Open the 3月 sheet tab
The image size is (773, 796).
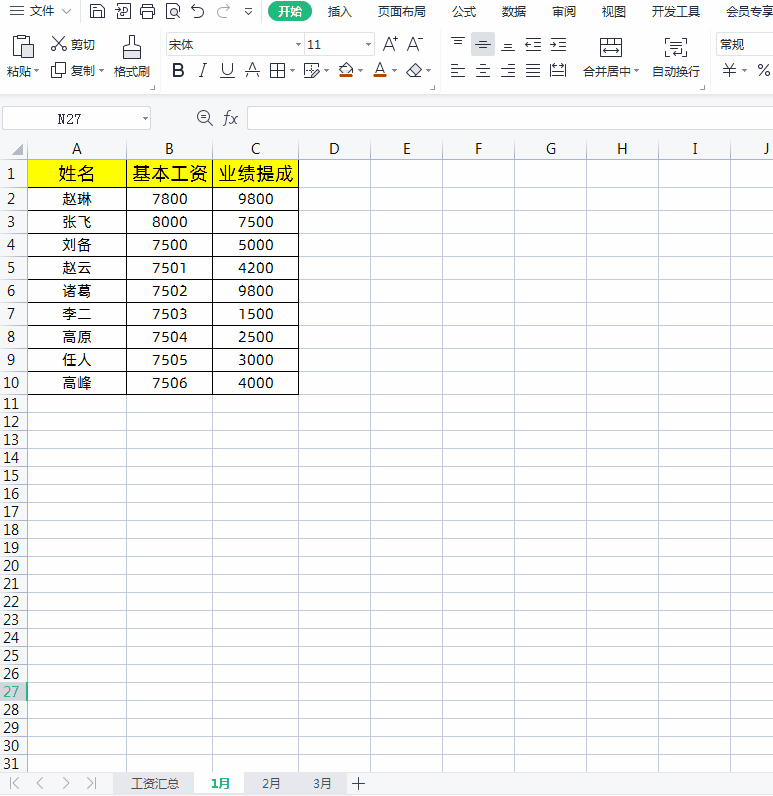pos(322,783)
